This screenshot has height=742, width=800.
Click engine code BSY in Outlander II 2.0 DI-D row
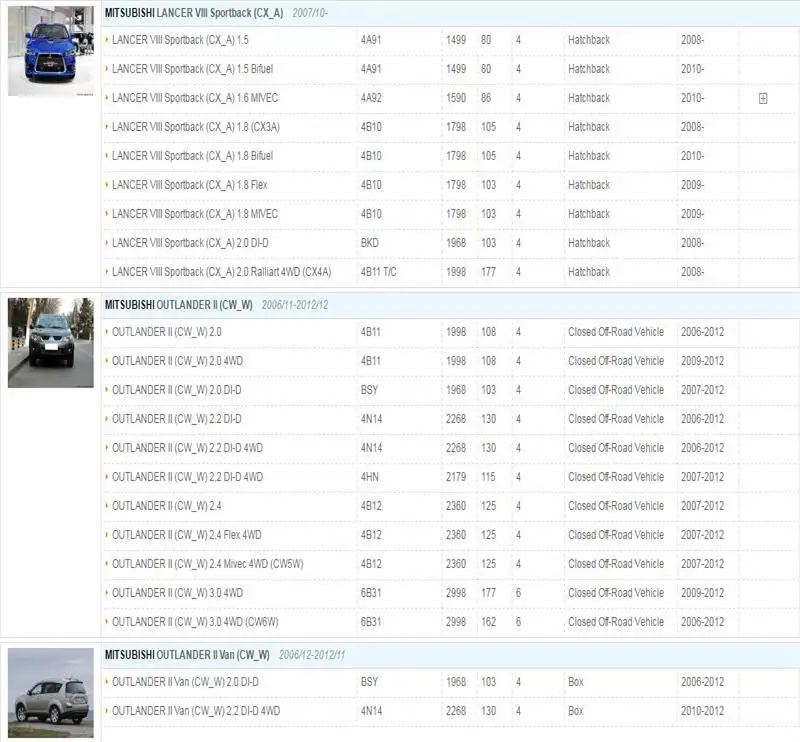369,390
